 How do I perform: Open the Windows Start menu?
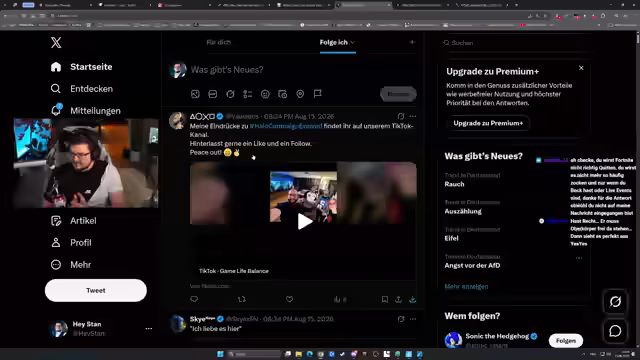click(220, 354)
